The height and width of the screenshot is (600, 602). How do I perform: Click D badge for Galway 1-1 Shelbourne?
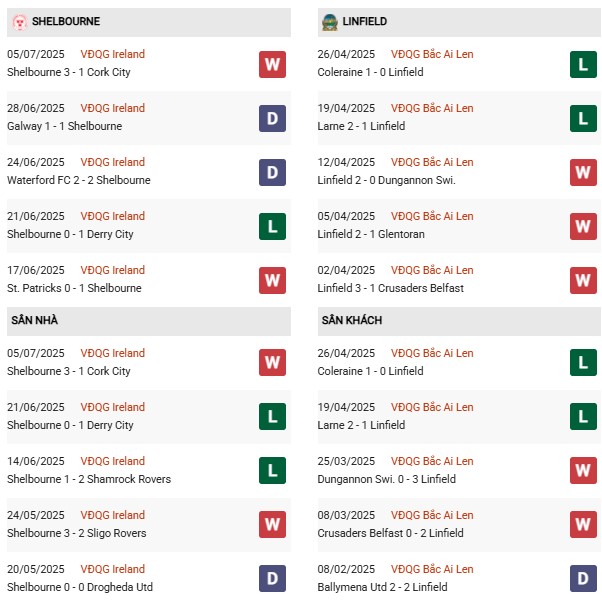pyautogui.click(x=272, y=118)
